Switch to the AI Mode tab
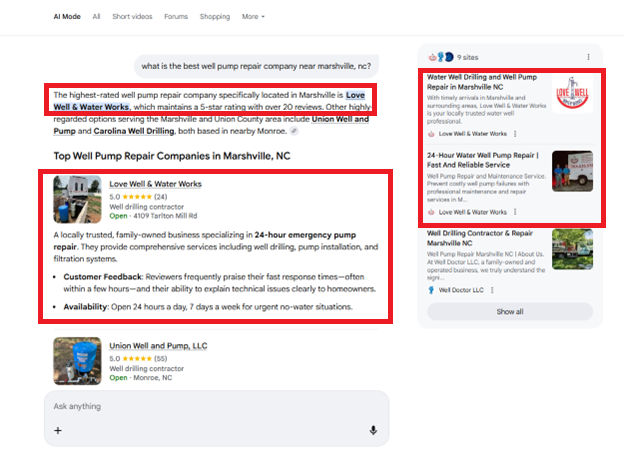 click(67, 17)
